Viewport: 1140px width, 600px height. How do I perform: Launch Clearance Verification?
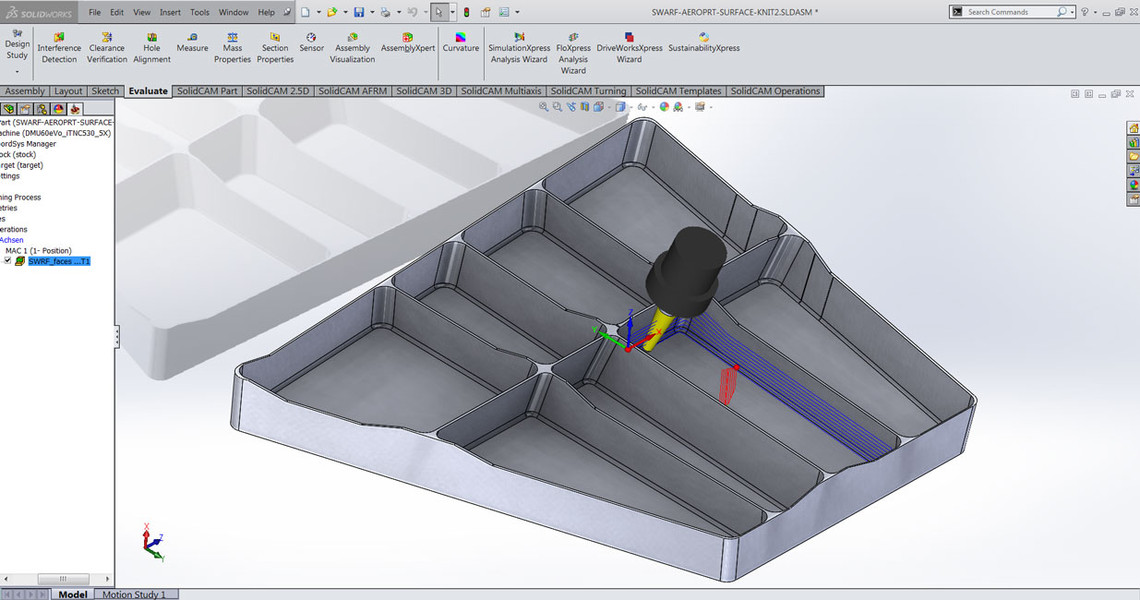click(107, 48)
